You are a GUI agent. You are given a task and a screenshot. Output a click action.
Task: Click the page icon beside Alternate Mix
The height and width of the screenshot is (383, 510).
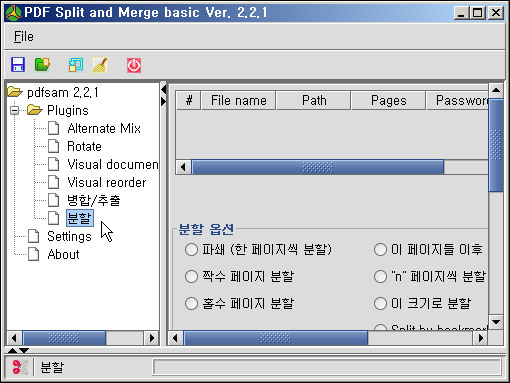point(53,128)
